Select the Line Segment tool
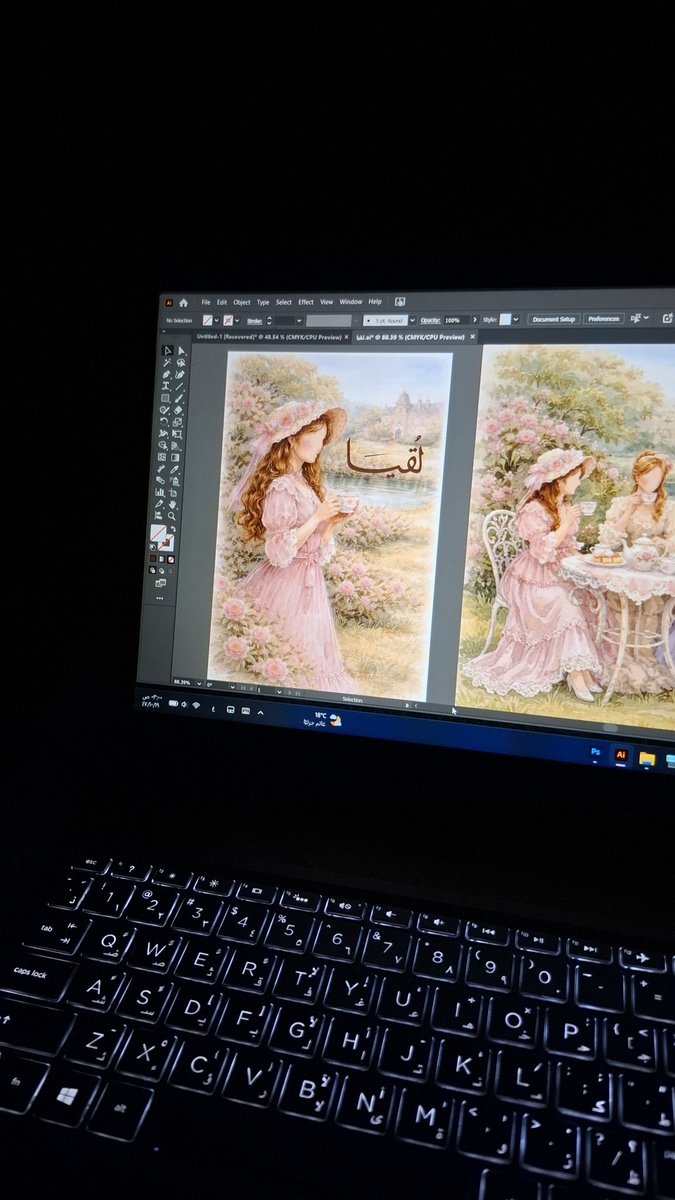675x1200 pixels. 179,386
